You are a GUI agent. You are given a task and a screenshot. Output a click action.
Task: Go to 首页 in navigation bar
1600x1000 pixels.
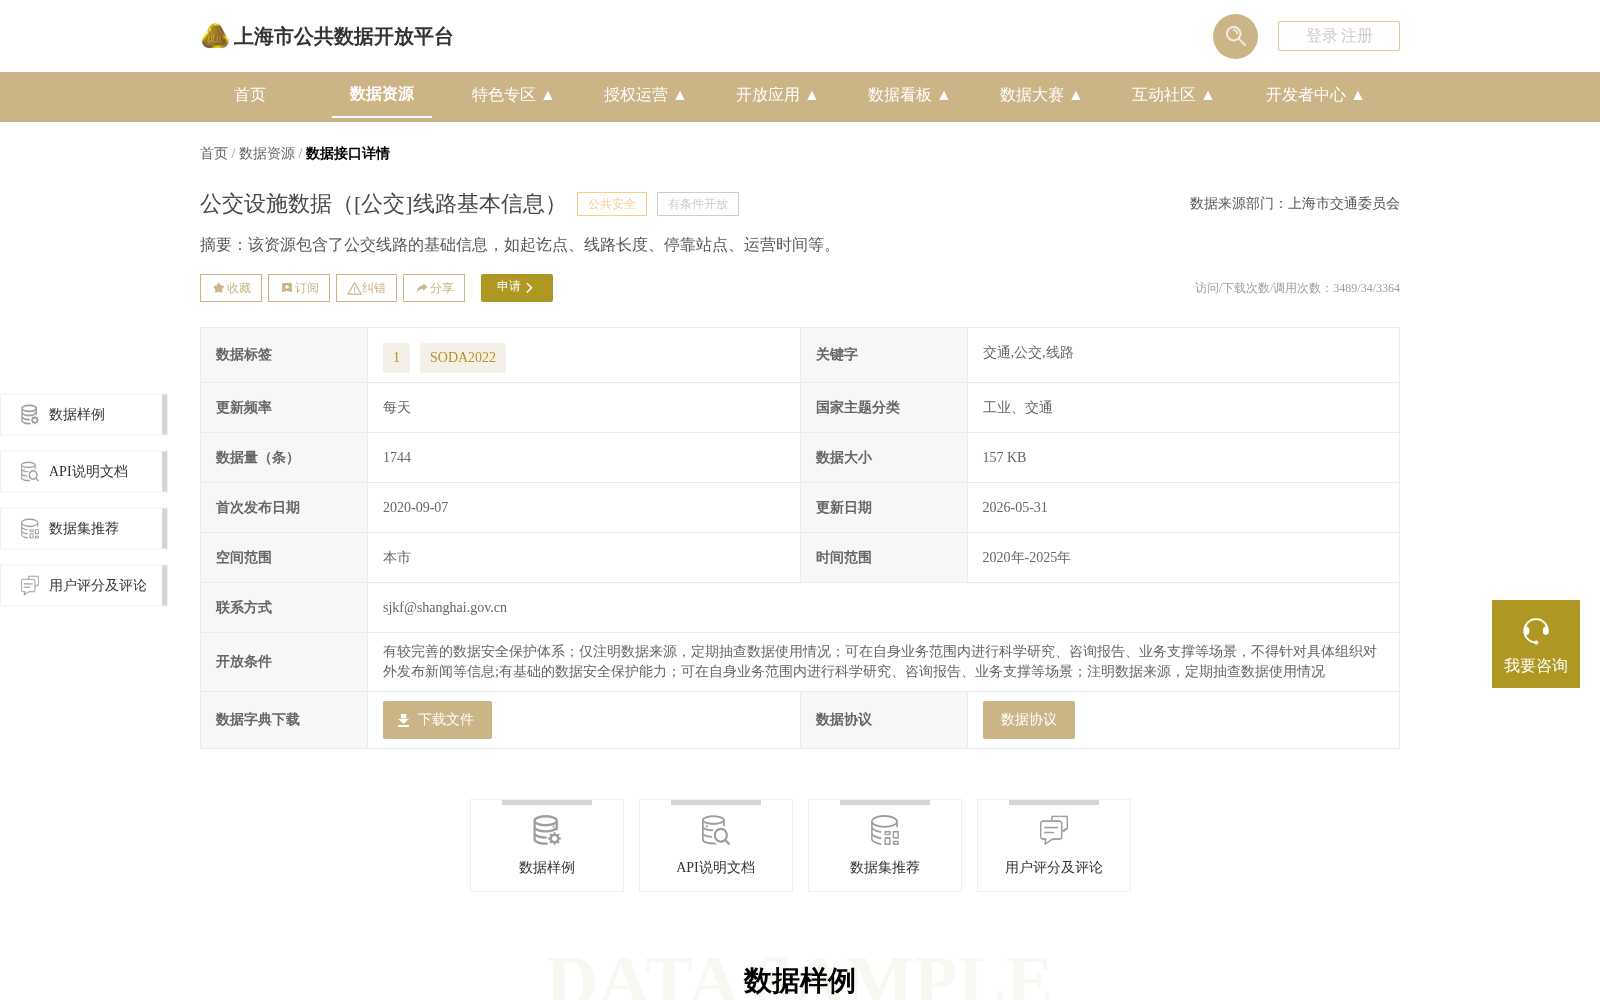click(x=250, y=95)
